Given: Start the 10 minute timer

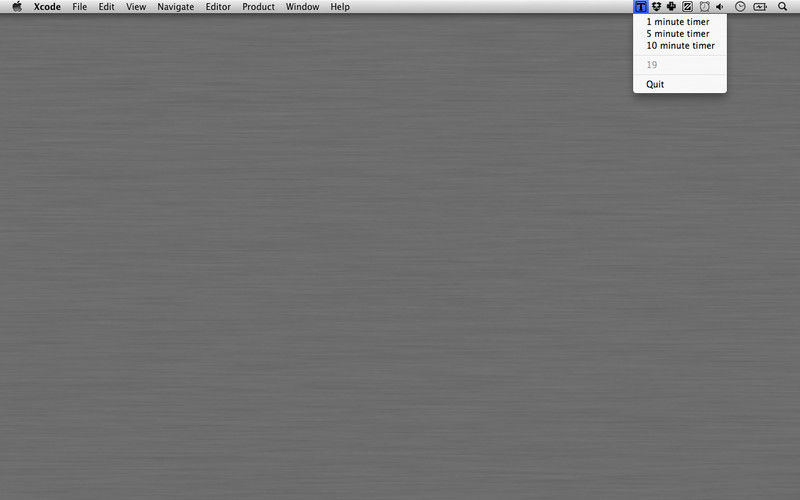Looking at the screenshot, I should pos(680,45).
